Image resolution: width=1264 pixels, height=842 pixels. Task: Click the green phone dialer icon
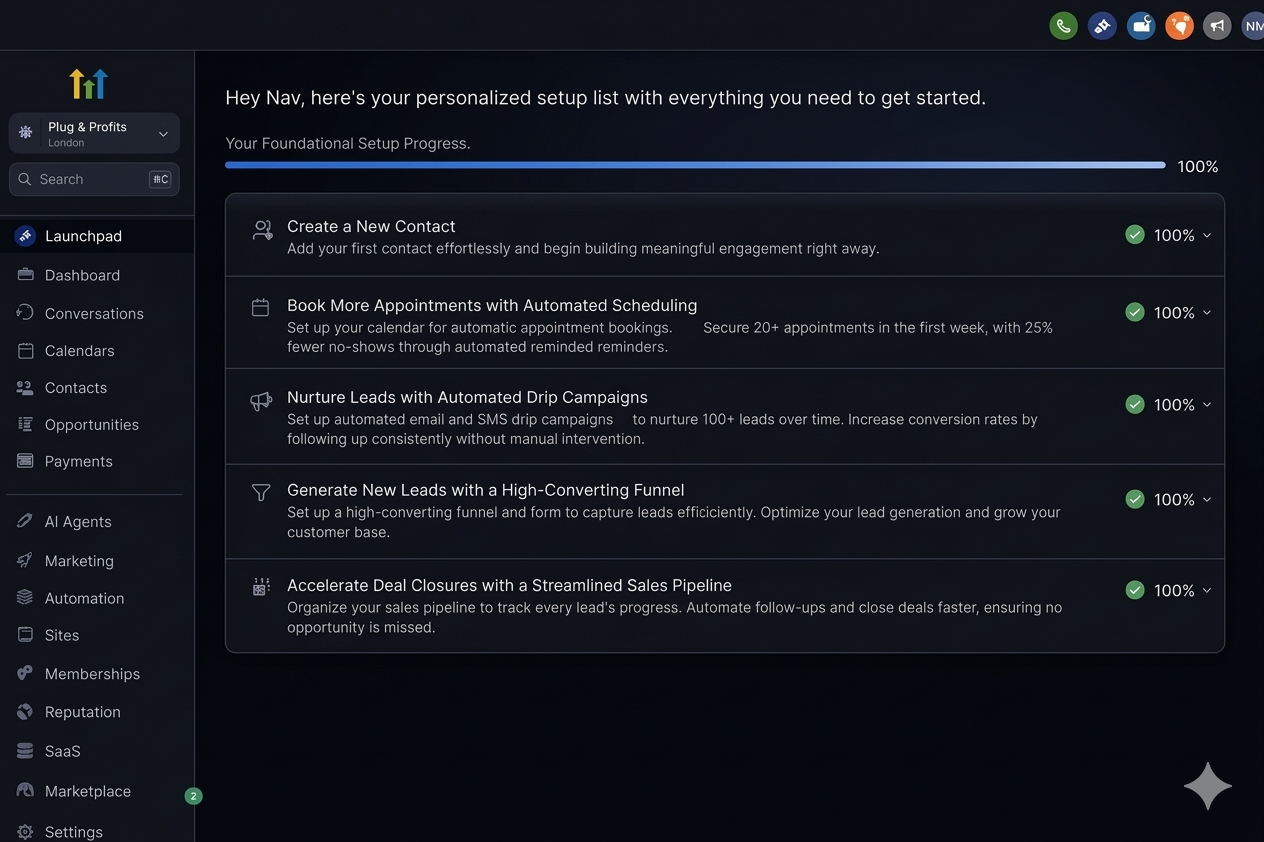tap(1063, 26)
